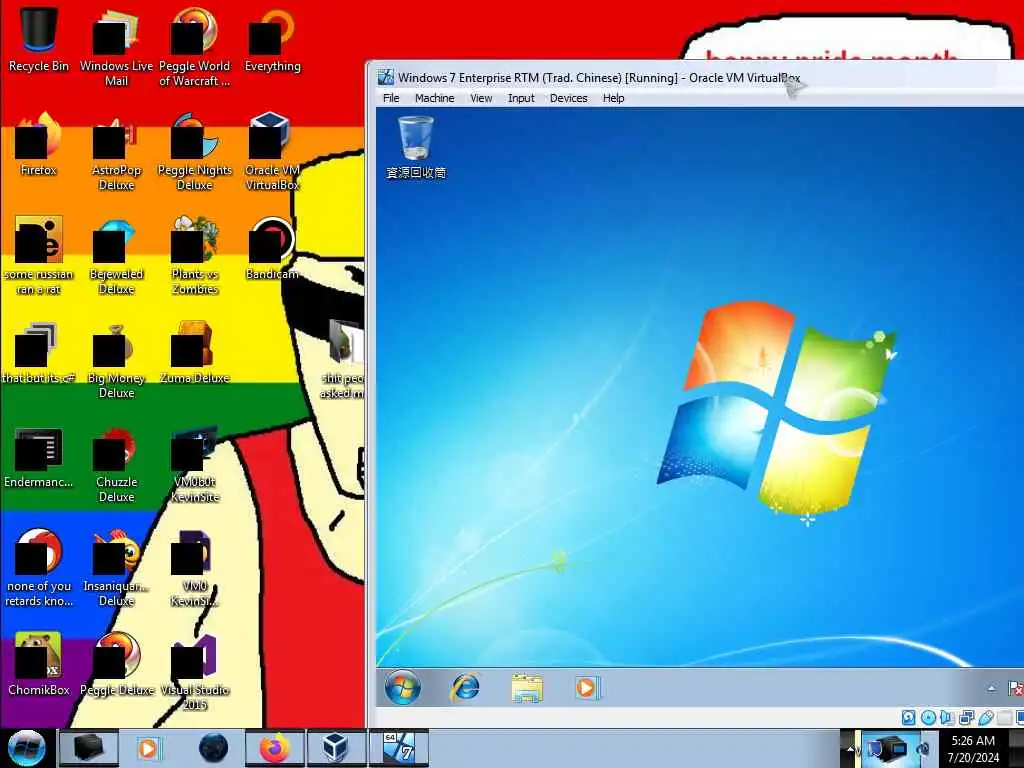Click guest Action Center flag tray icon
The height and width of the screenshot is (768, 1024).
pyautogui.click(x=1015, y=688)
